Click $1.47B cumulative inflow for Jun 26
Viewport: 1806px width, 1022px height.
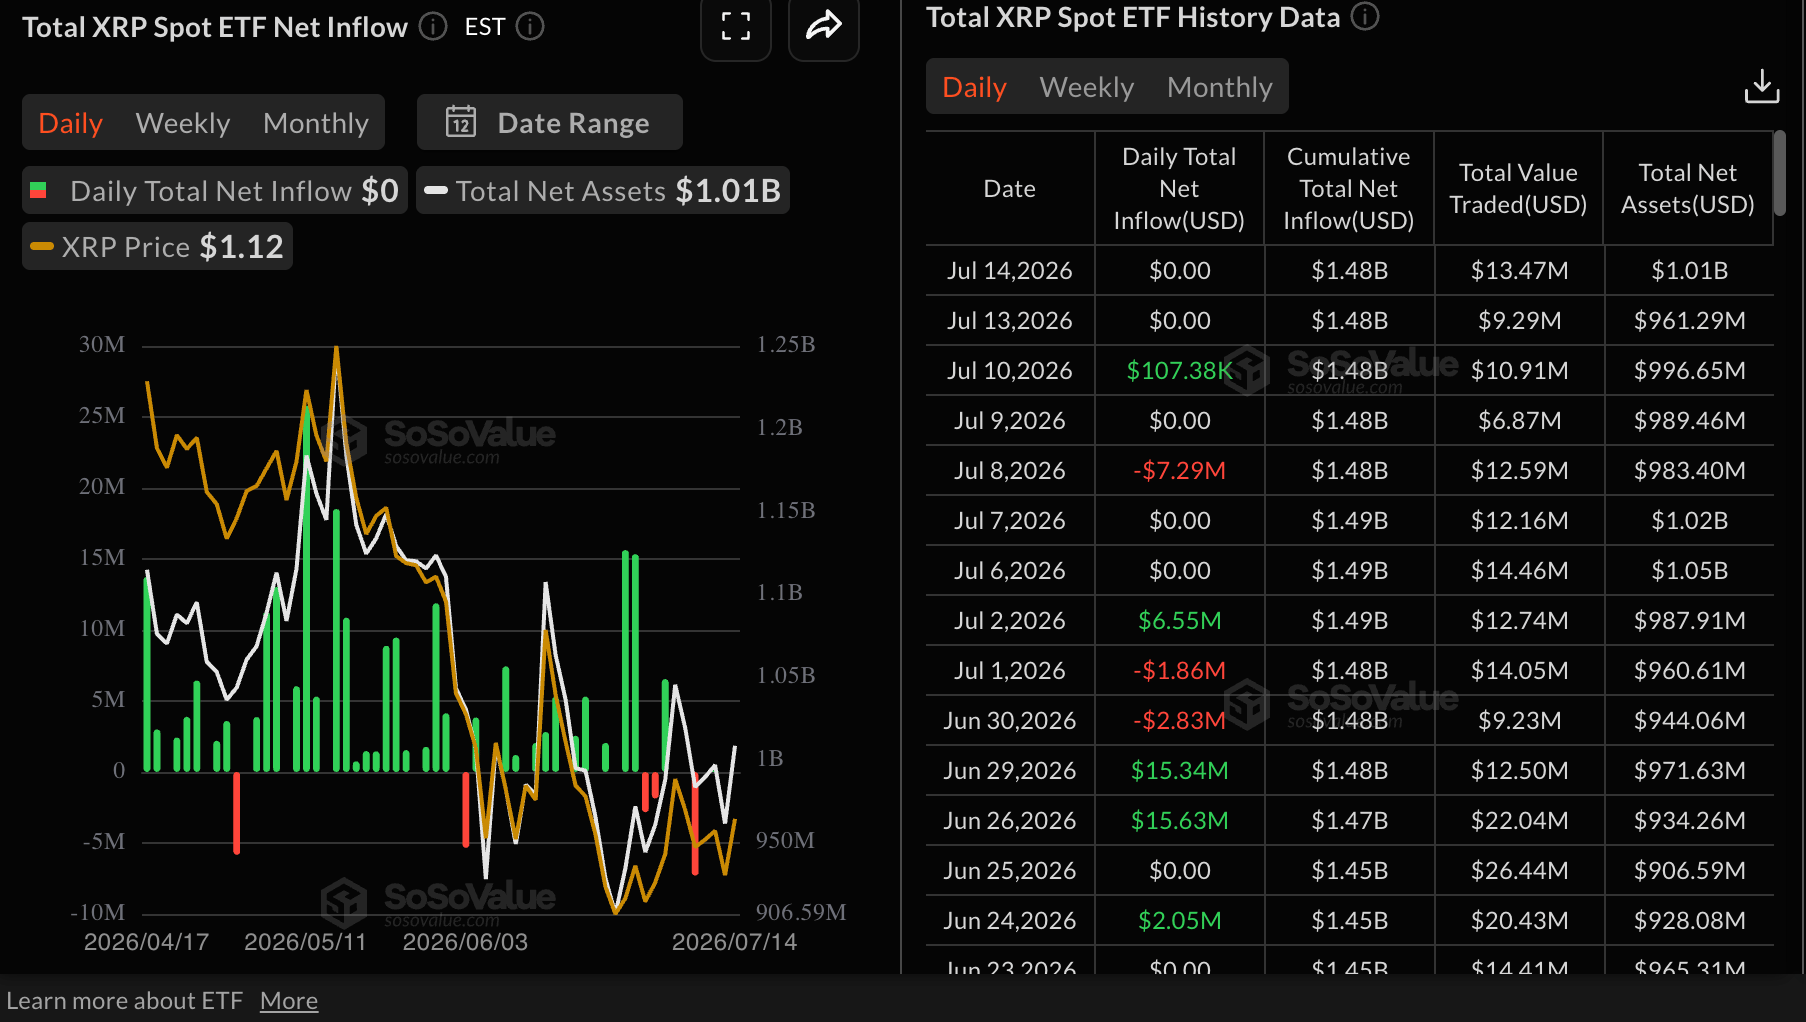(1350, 820)
